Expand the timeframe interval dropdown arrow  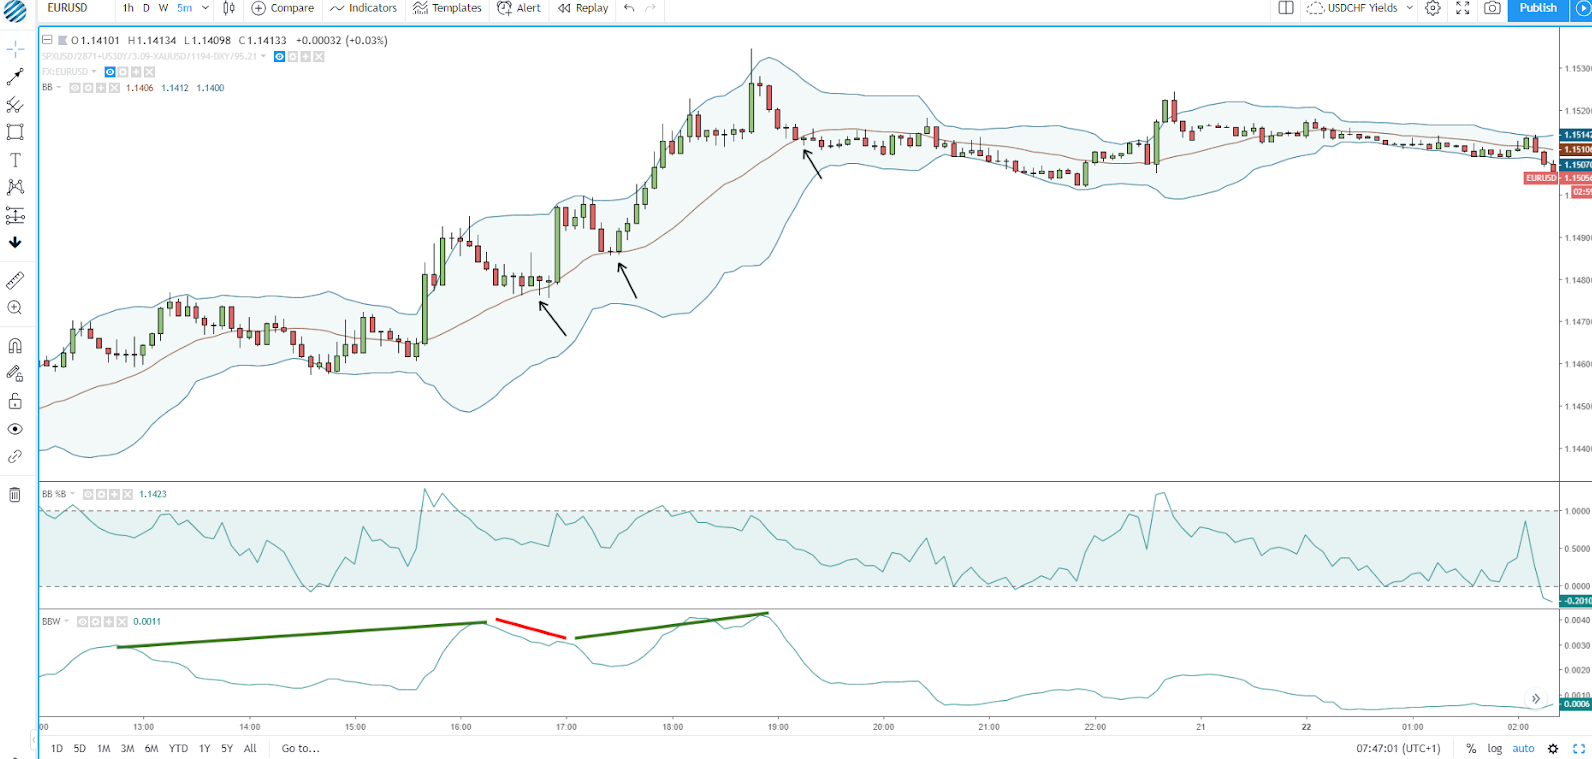coord(206,8)
